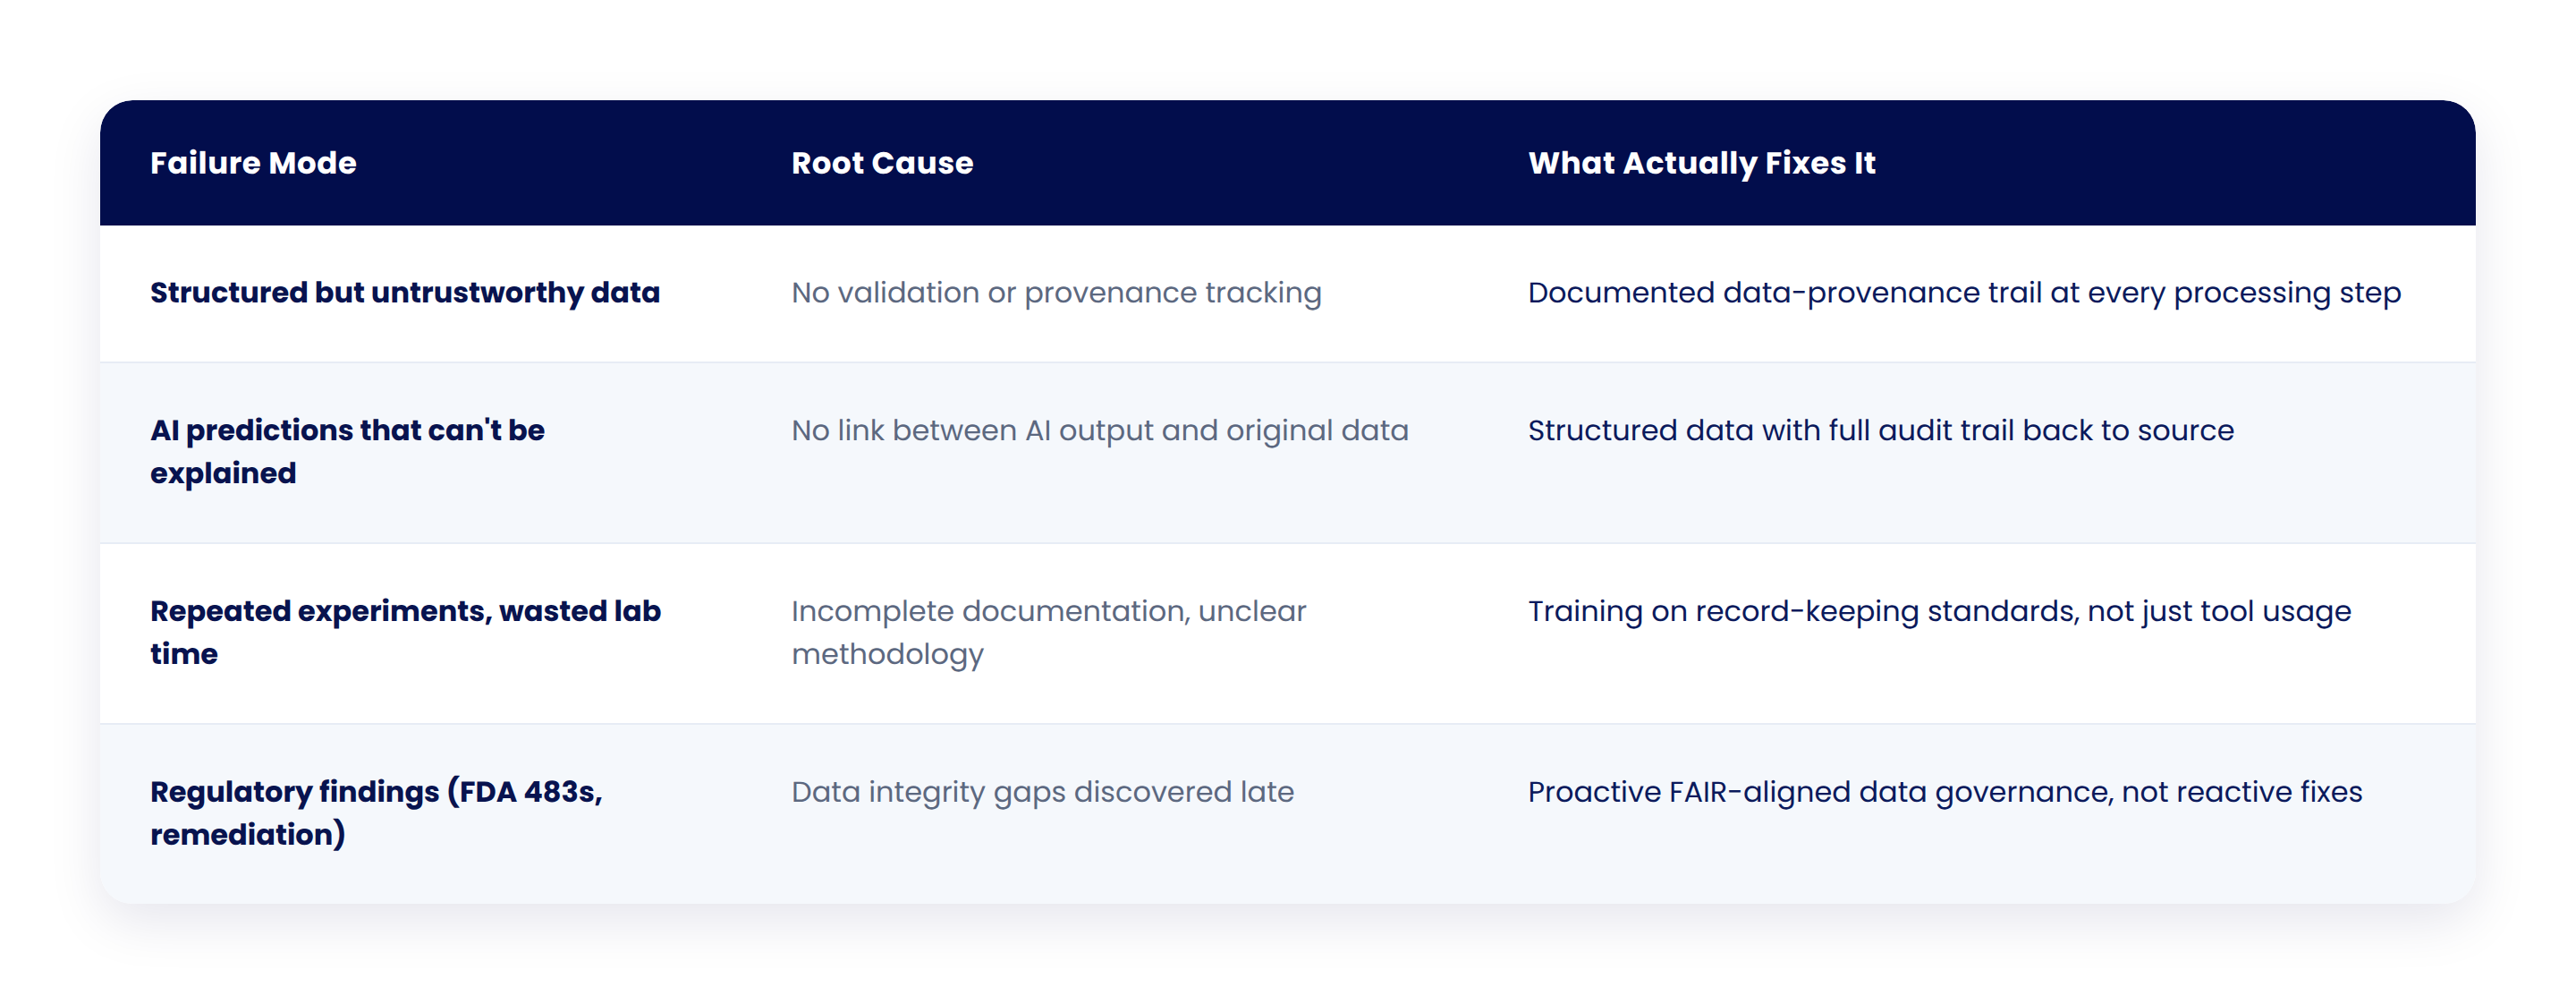Click Training on record-keeping standards cell
This screenshot has height=1004, width=2576.
point(1939,611)
